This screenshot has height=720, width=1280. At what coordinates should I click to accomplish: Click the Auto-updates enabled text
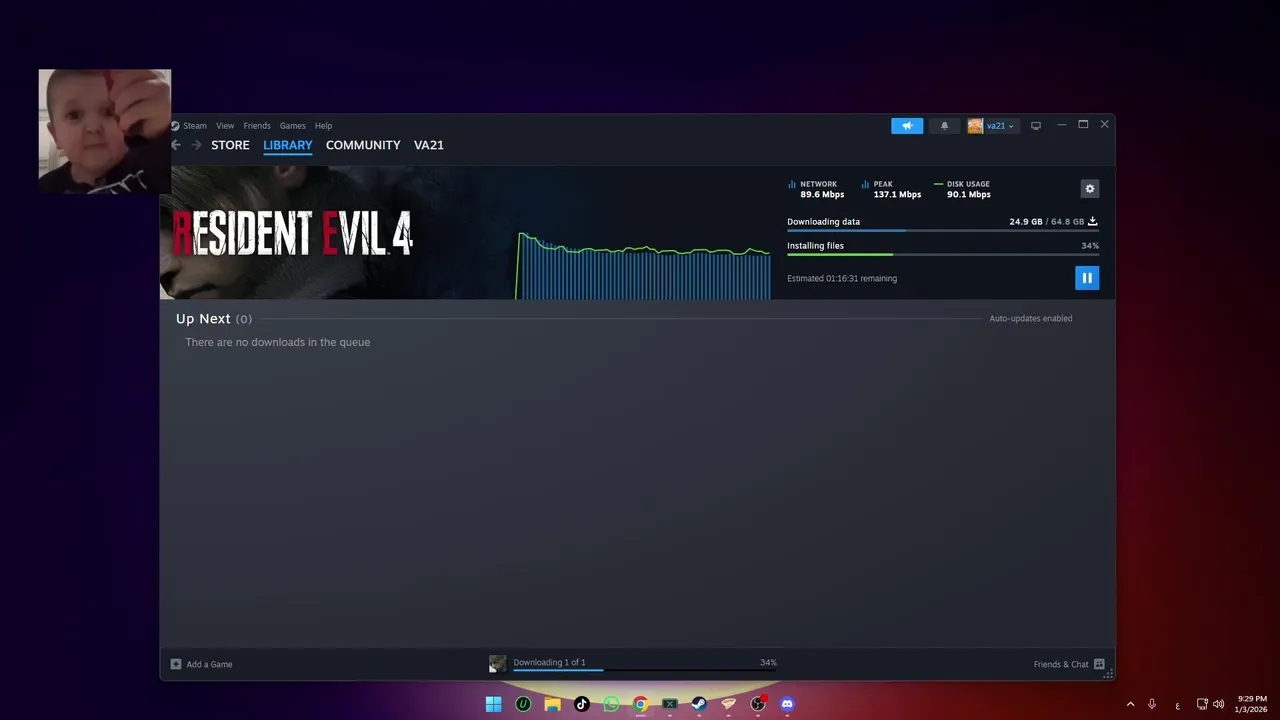pyautogui.click(x=1031, y=318)
